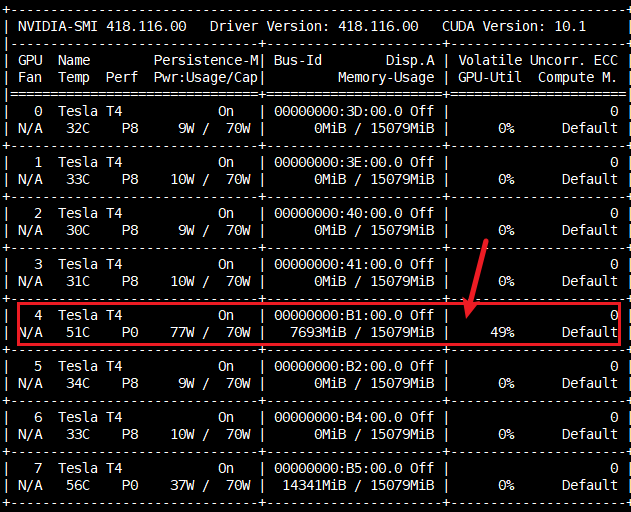Image resolution: width=631 pixels, height=512 pixels.
Task: Click the 51C temperature of GPU 4
Action: [78, 332]
